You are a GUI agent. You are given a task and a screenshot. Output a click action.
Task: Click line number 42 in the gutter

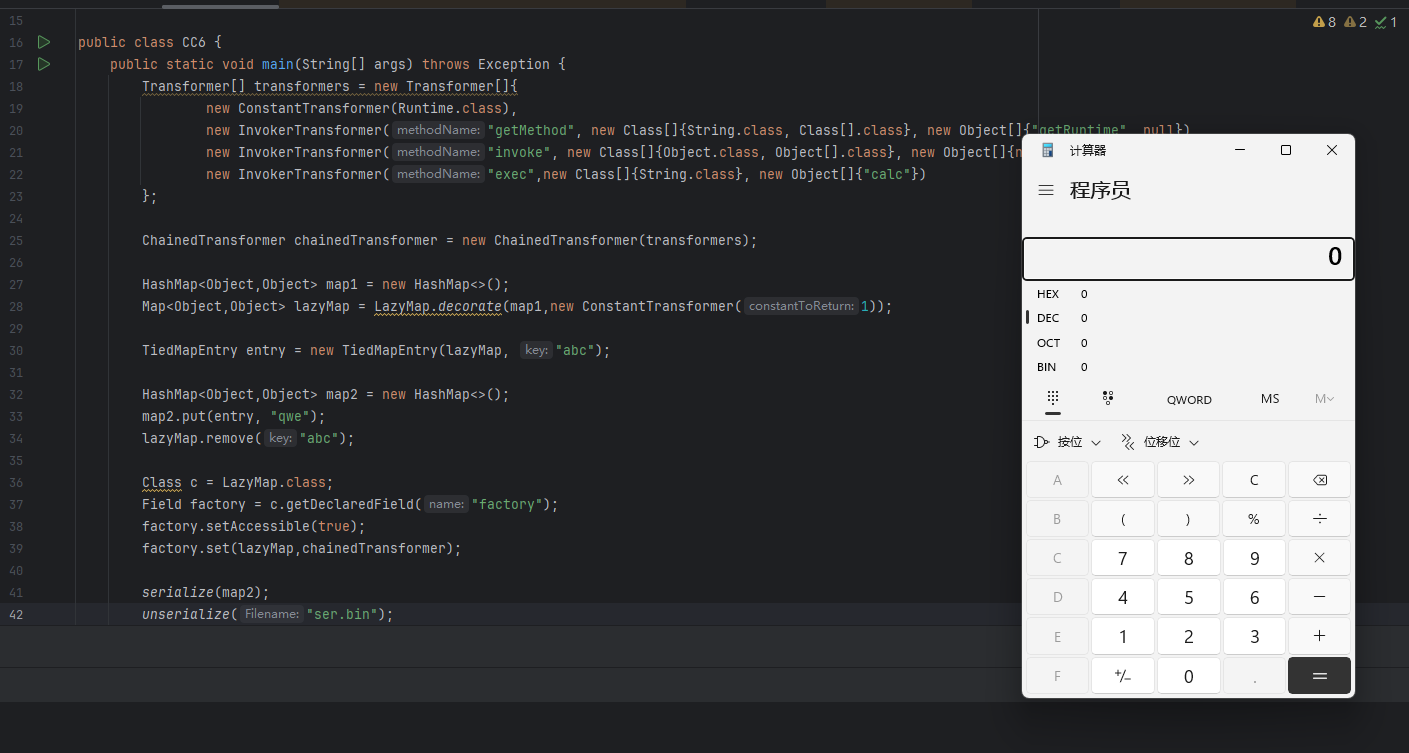pos(16,614)
